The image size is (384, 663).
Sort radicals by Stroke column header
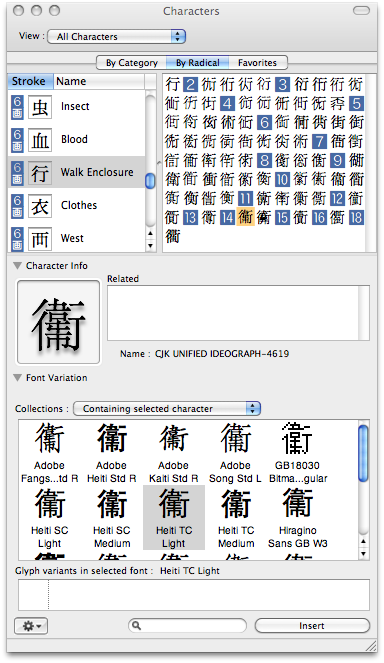tap(30, 81)
